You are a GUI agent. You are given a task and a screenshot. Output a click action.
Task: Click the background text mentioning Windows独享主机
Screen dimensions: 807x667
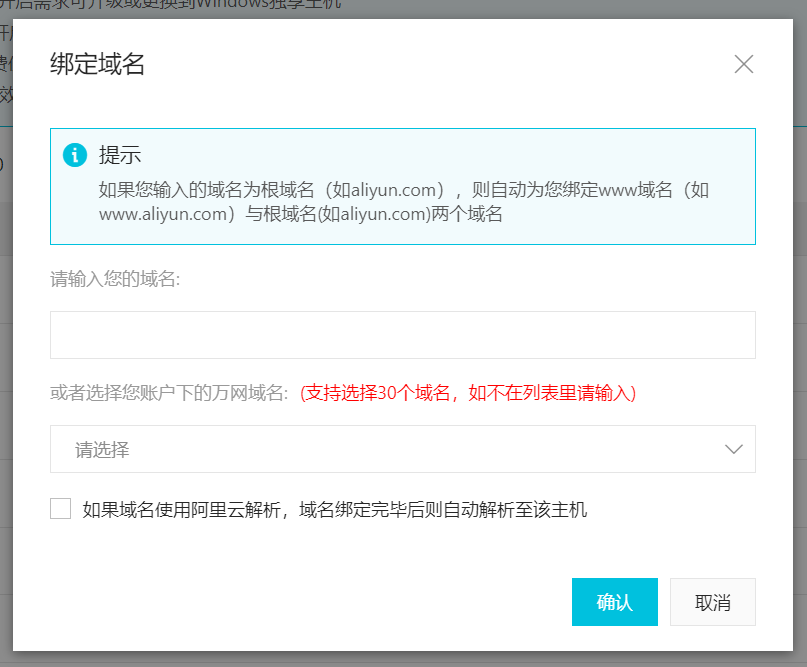pyautogui.click(x=200, y=6)
